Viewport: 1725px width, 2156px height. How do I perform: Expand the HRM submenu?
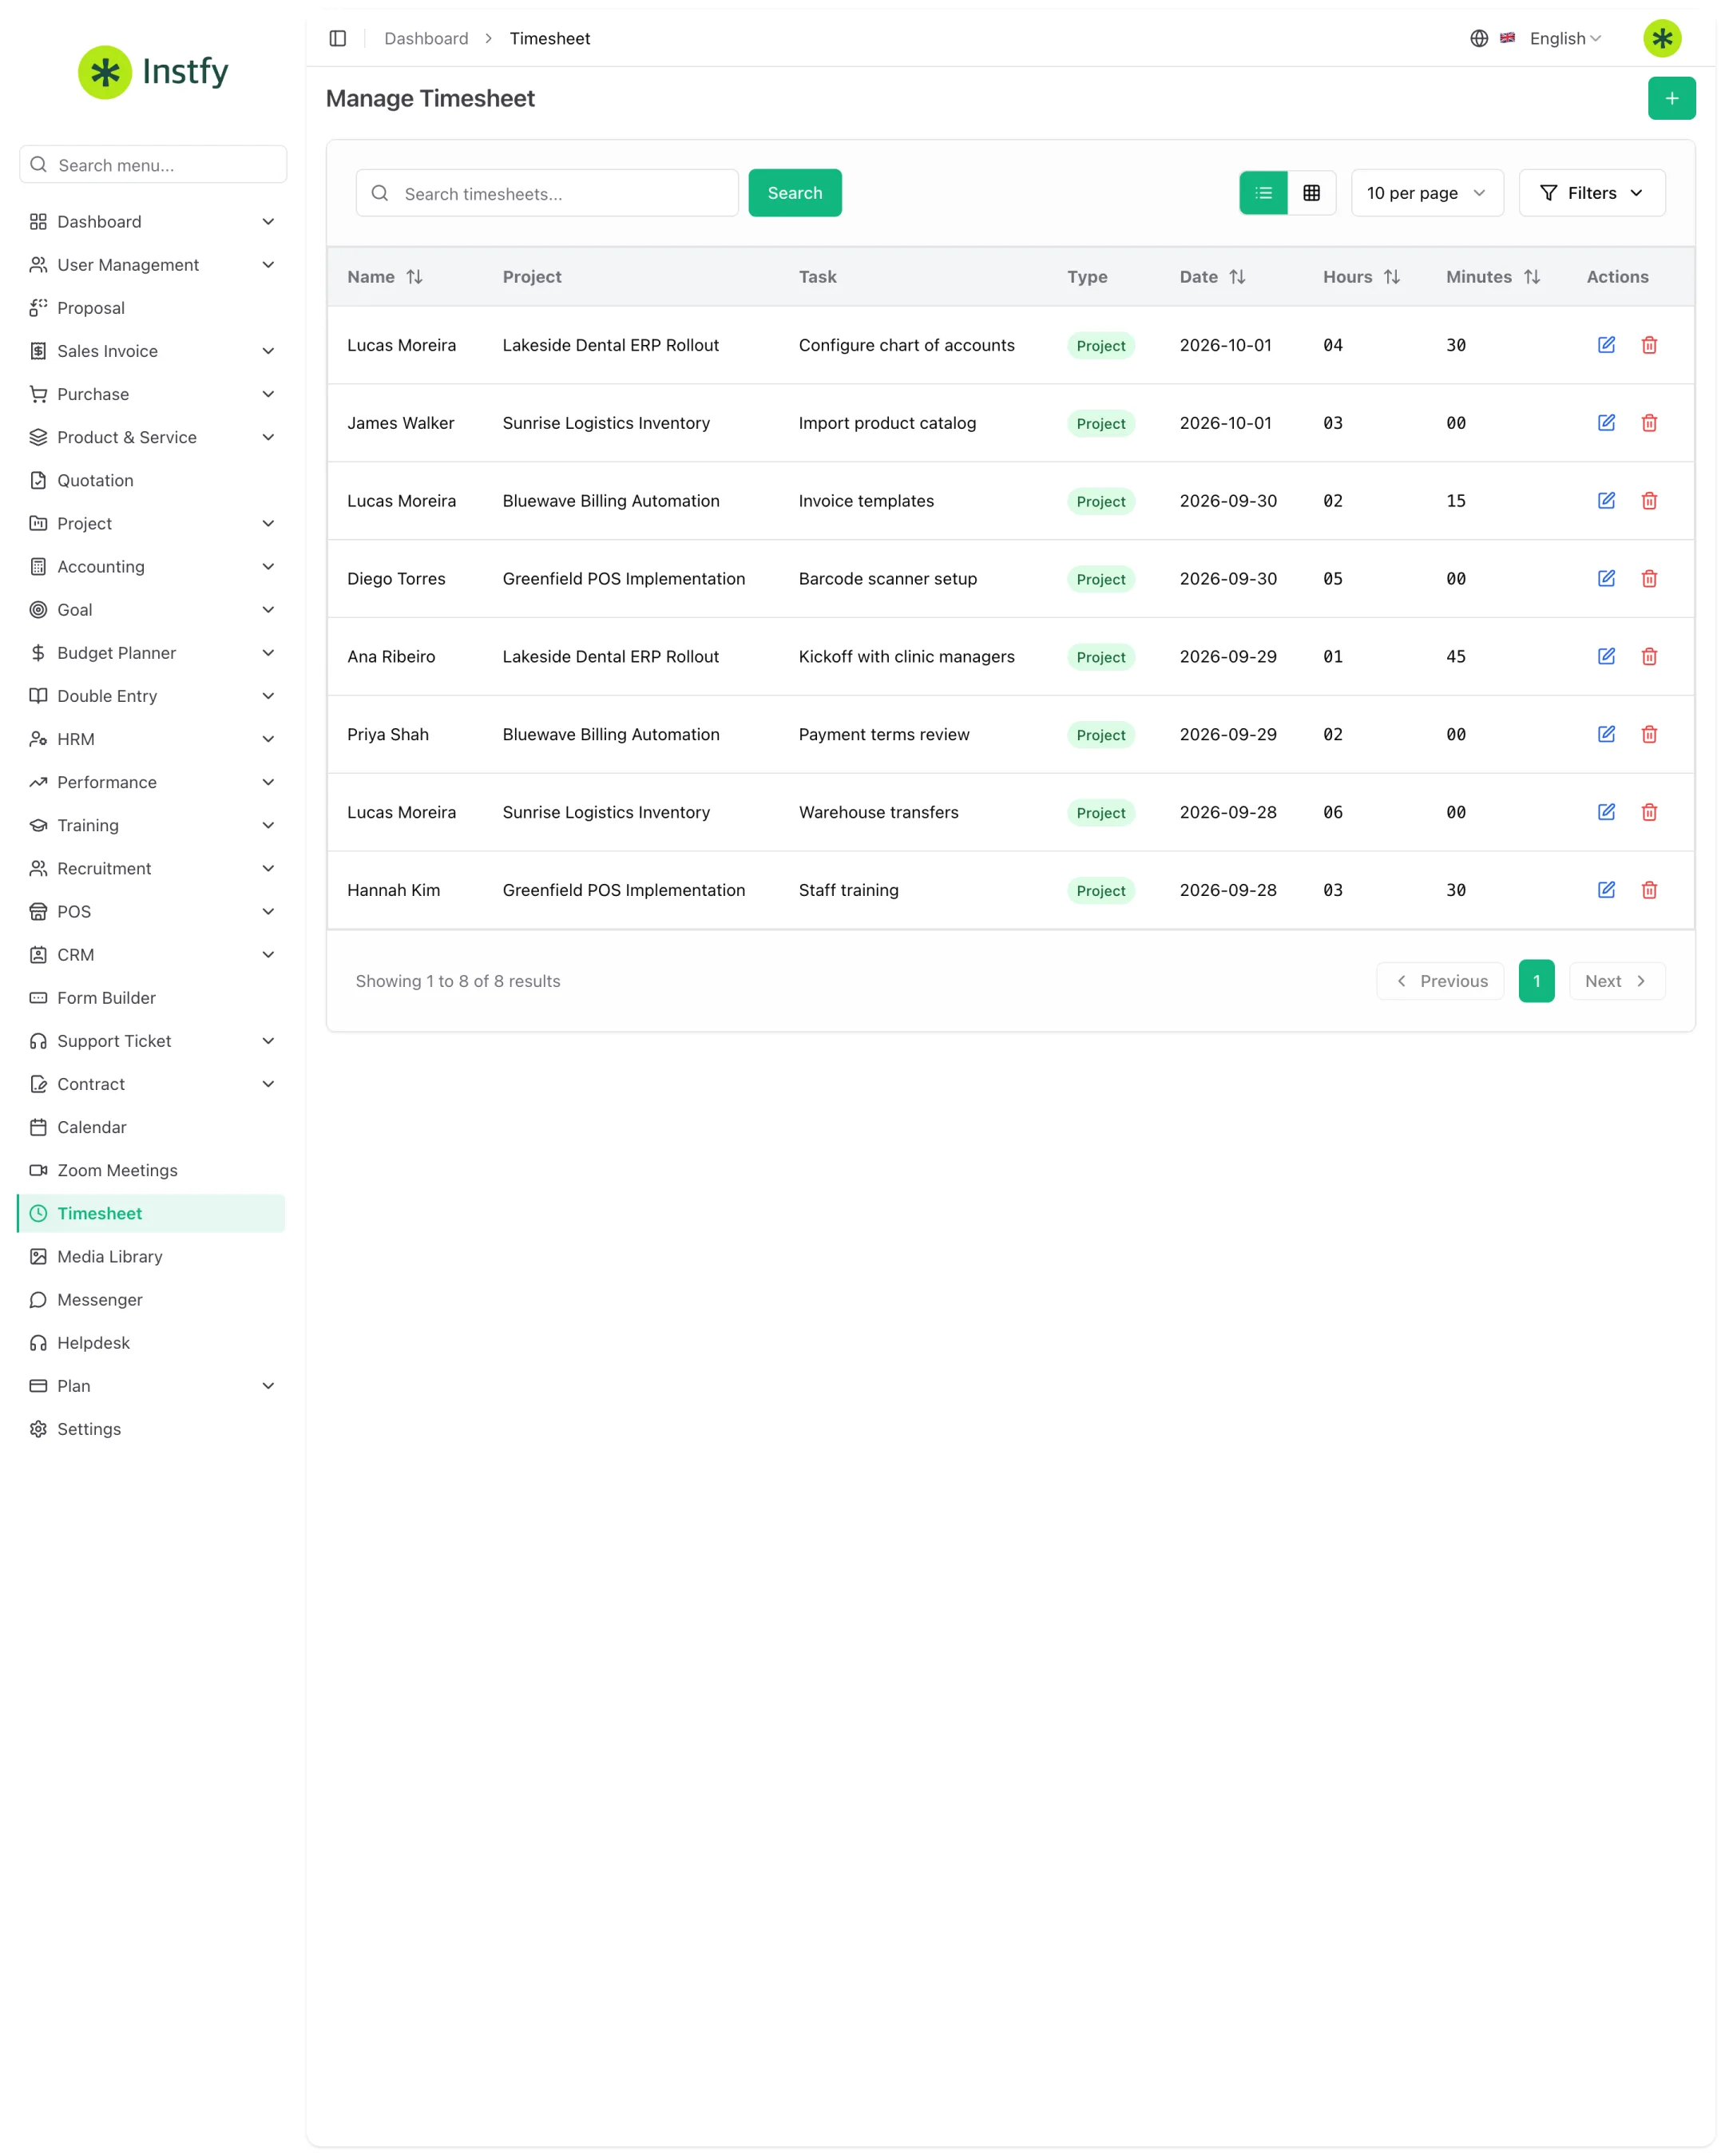[152, 739]
